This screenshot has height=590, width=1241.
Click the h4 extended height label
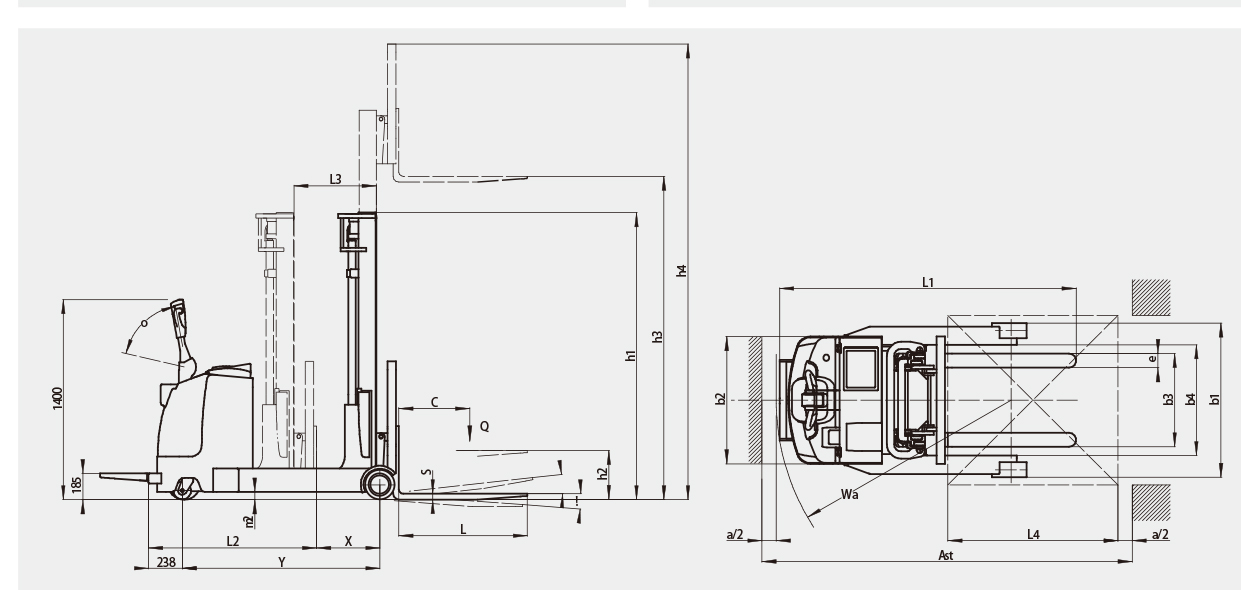pyautogui.click(x=682, y=270)
